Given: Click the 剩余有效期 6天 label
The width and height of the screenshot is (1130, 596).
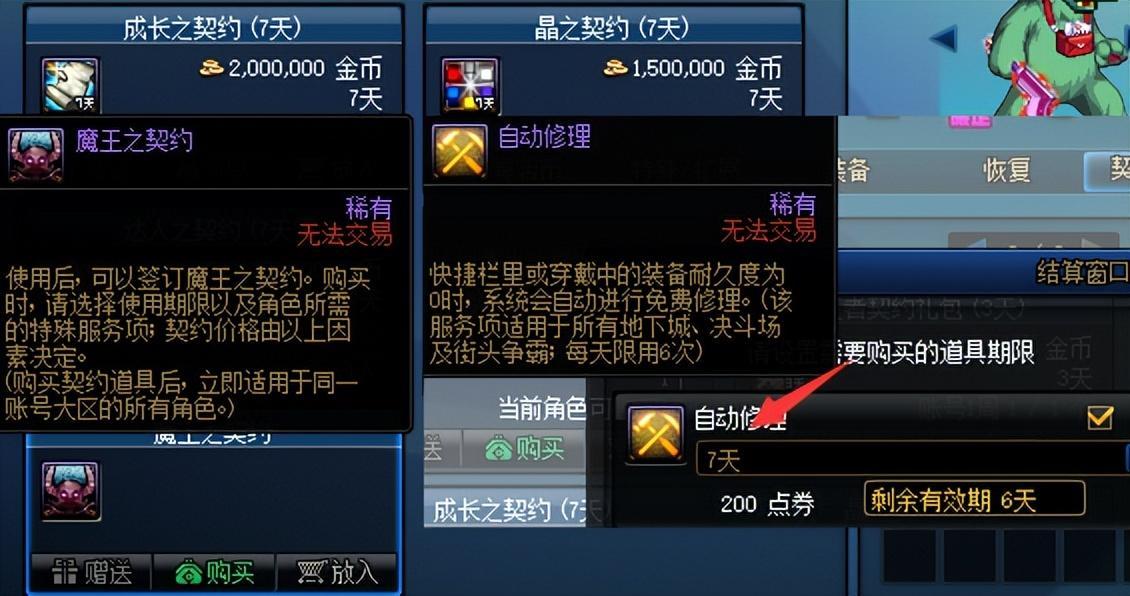Looking at the screenshot, I should pos(974,499).
